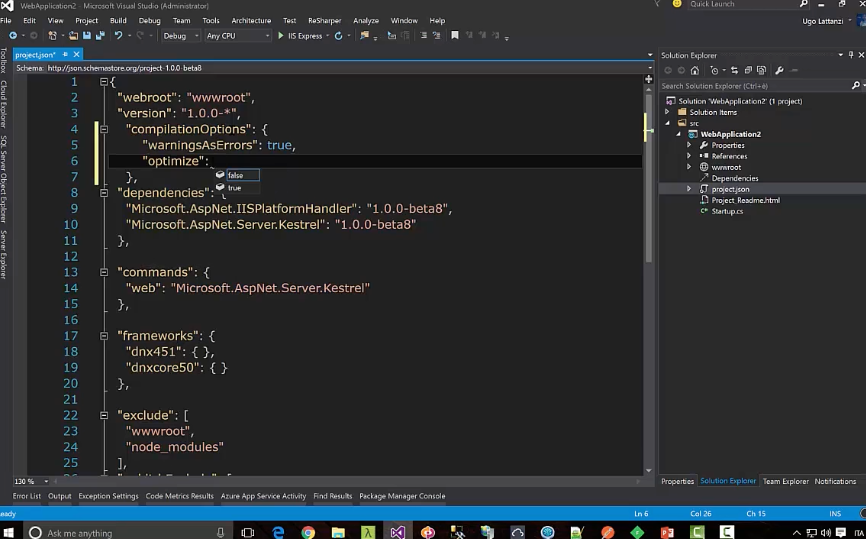The image size is (866, 539).
Task: Collapse the frameworks block in the editor
Action: click(x=104, y=336)
